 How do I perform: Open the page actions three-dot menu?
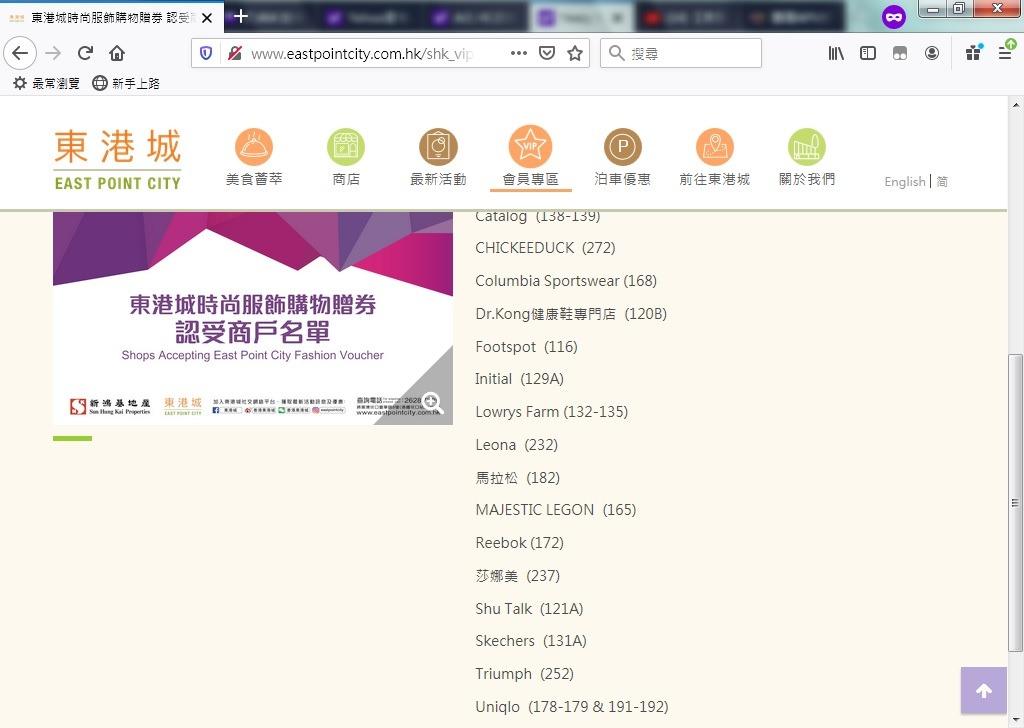click(519, 53)
